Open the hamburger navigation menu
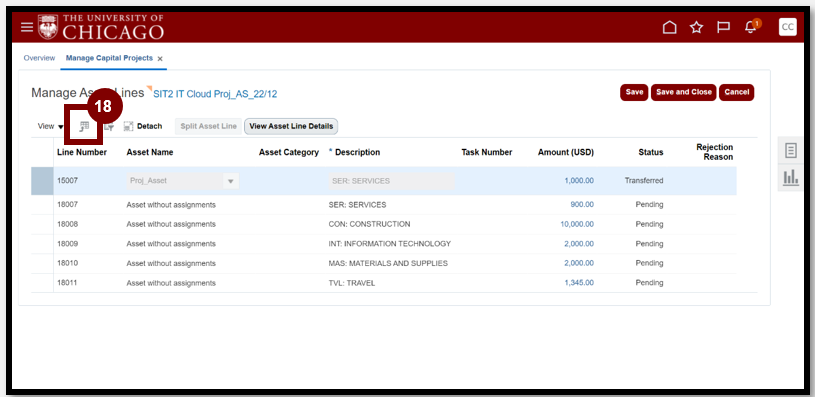Image resolution: width=815 pixels, height=397 pixels. pos(27,27)
